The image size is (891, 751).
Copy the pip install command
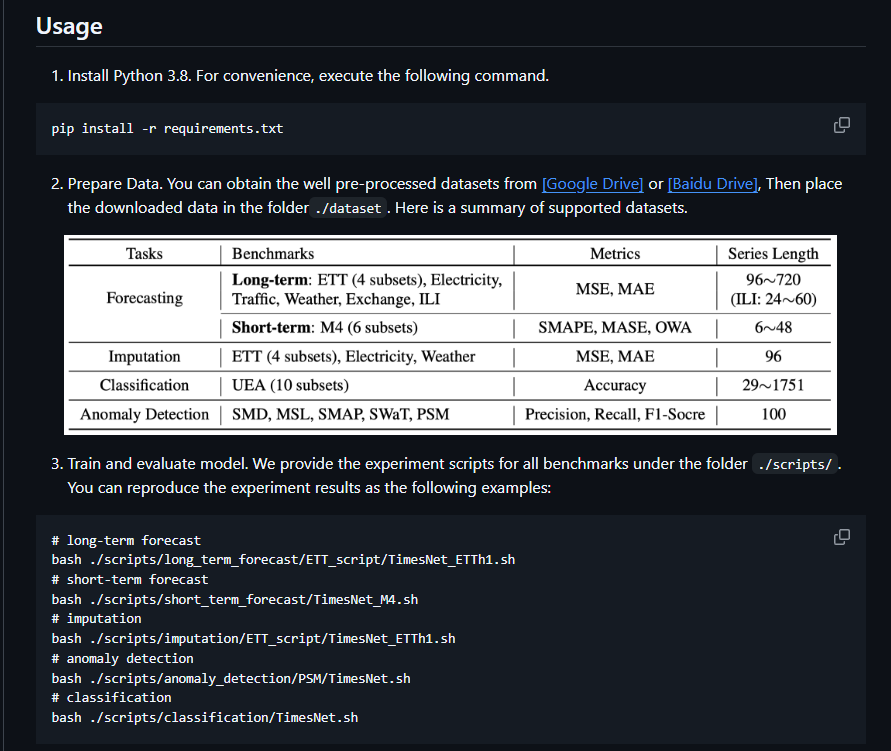[x=841, y=125]
